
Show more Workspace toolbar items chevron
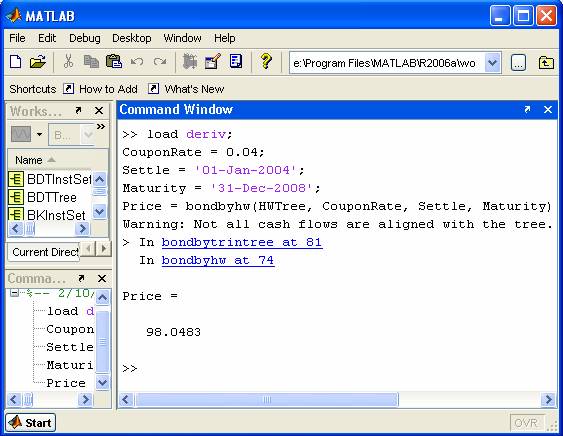(x=101, y=126)
